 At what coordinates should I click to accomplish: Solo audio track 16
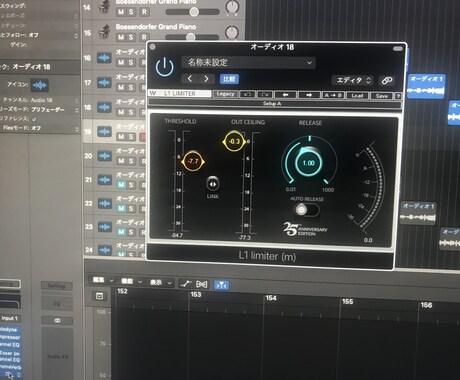tap(131, 62)
